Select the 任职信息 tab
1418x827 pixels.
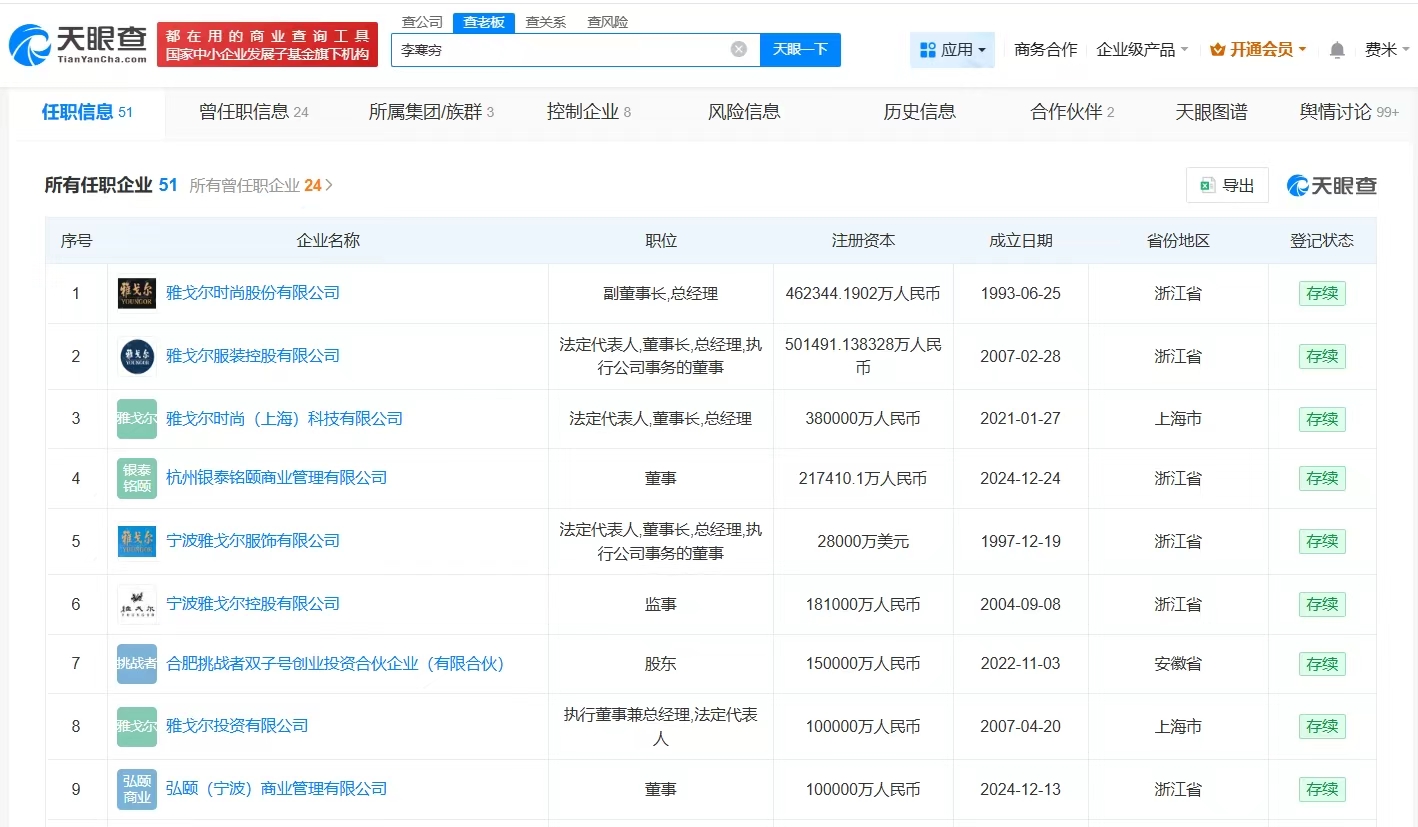87,112
